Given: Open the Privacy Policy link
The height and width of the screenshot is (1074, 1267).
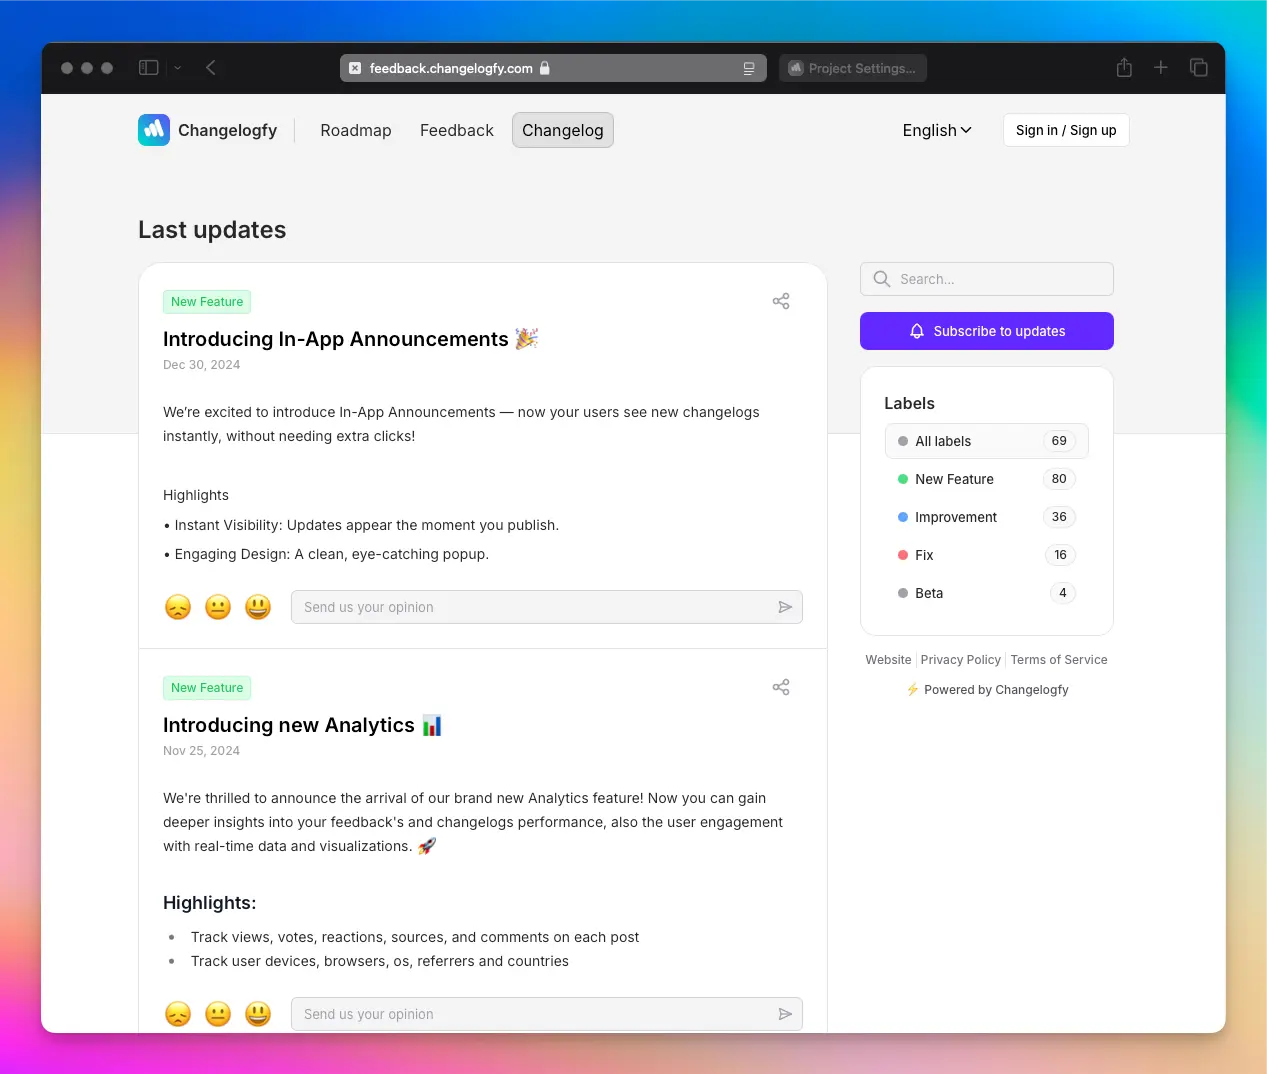Looking at the screenshot, I should (x=960, y=660).
